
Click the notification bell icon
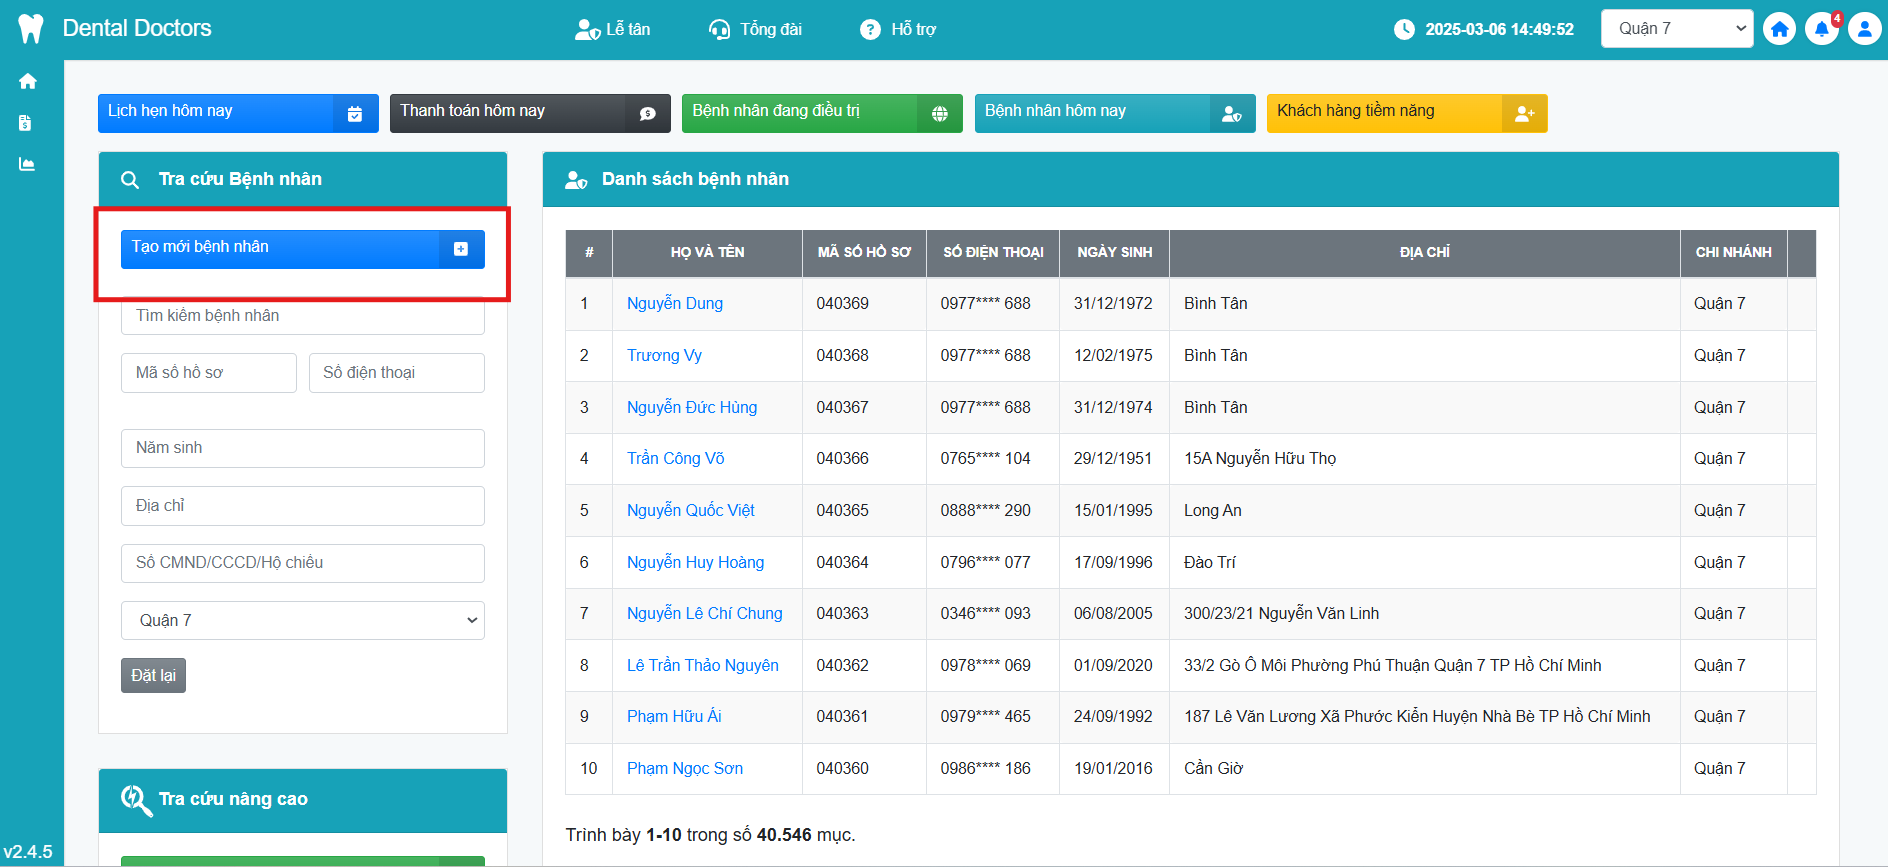[x=1821, y=29]
